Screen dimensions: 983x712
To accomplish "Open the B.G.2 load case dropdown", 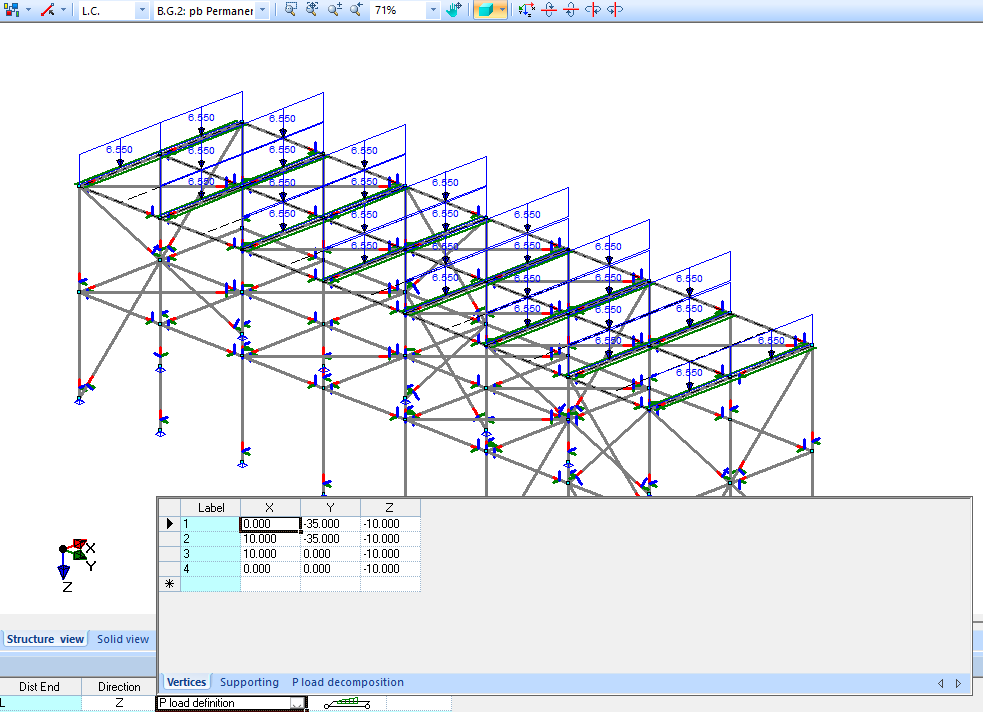I will (x=263, y=11).
